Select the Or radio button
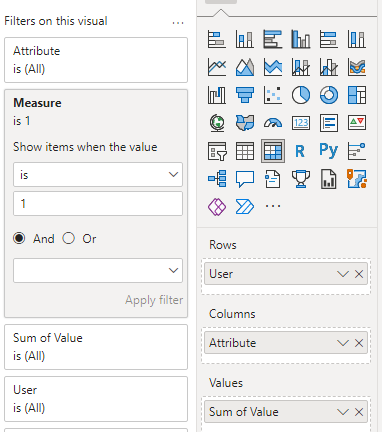382x432 pixels. (69, 238)
